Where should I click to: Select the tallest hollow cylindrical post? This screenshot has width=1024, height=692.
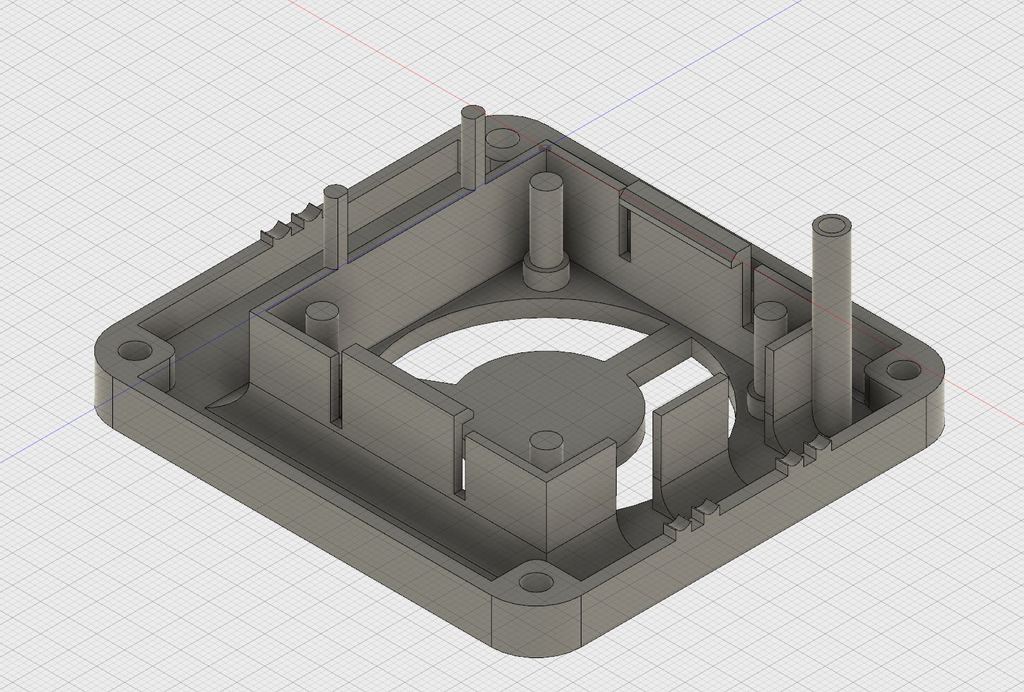click(x=831, y=326)
